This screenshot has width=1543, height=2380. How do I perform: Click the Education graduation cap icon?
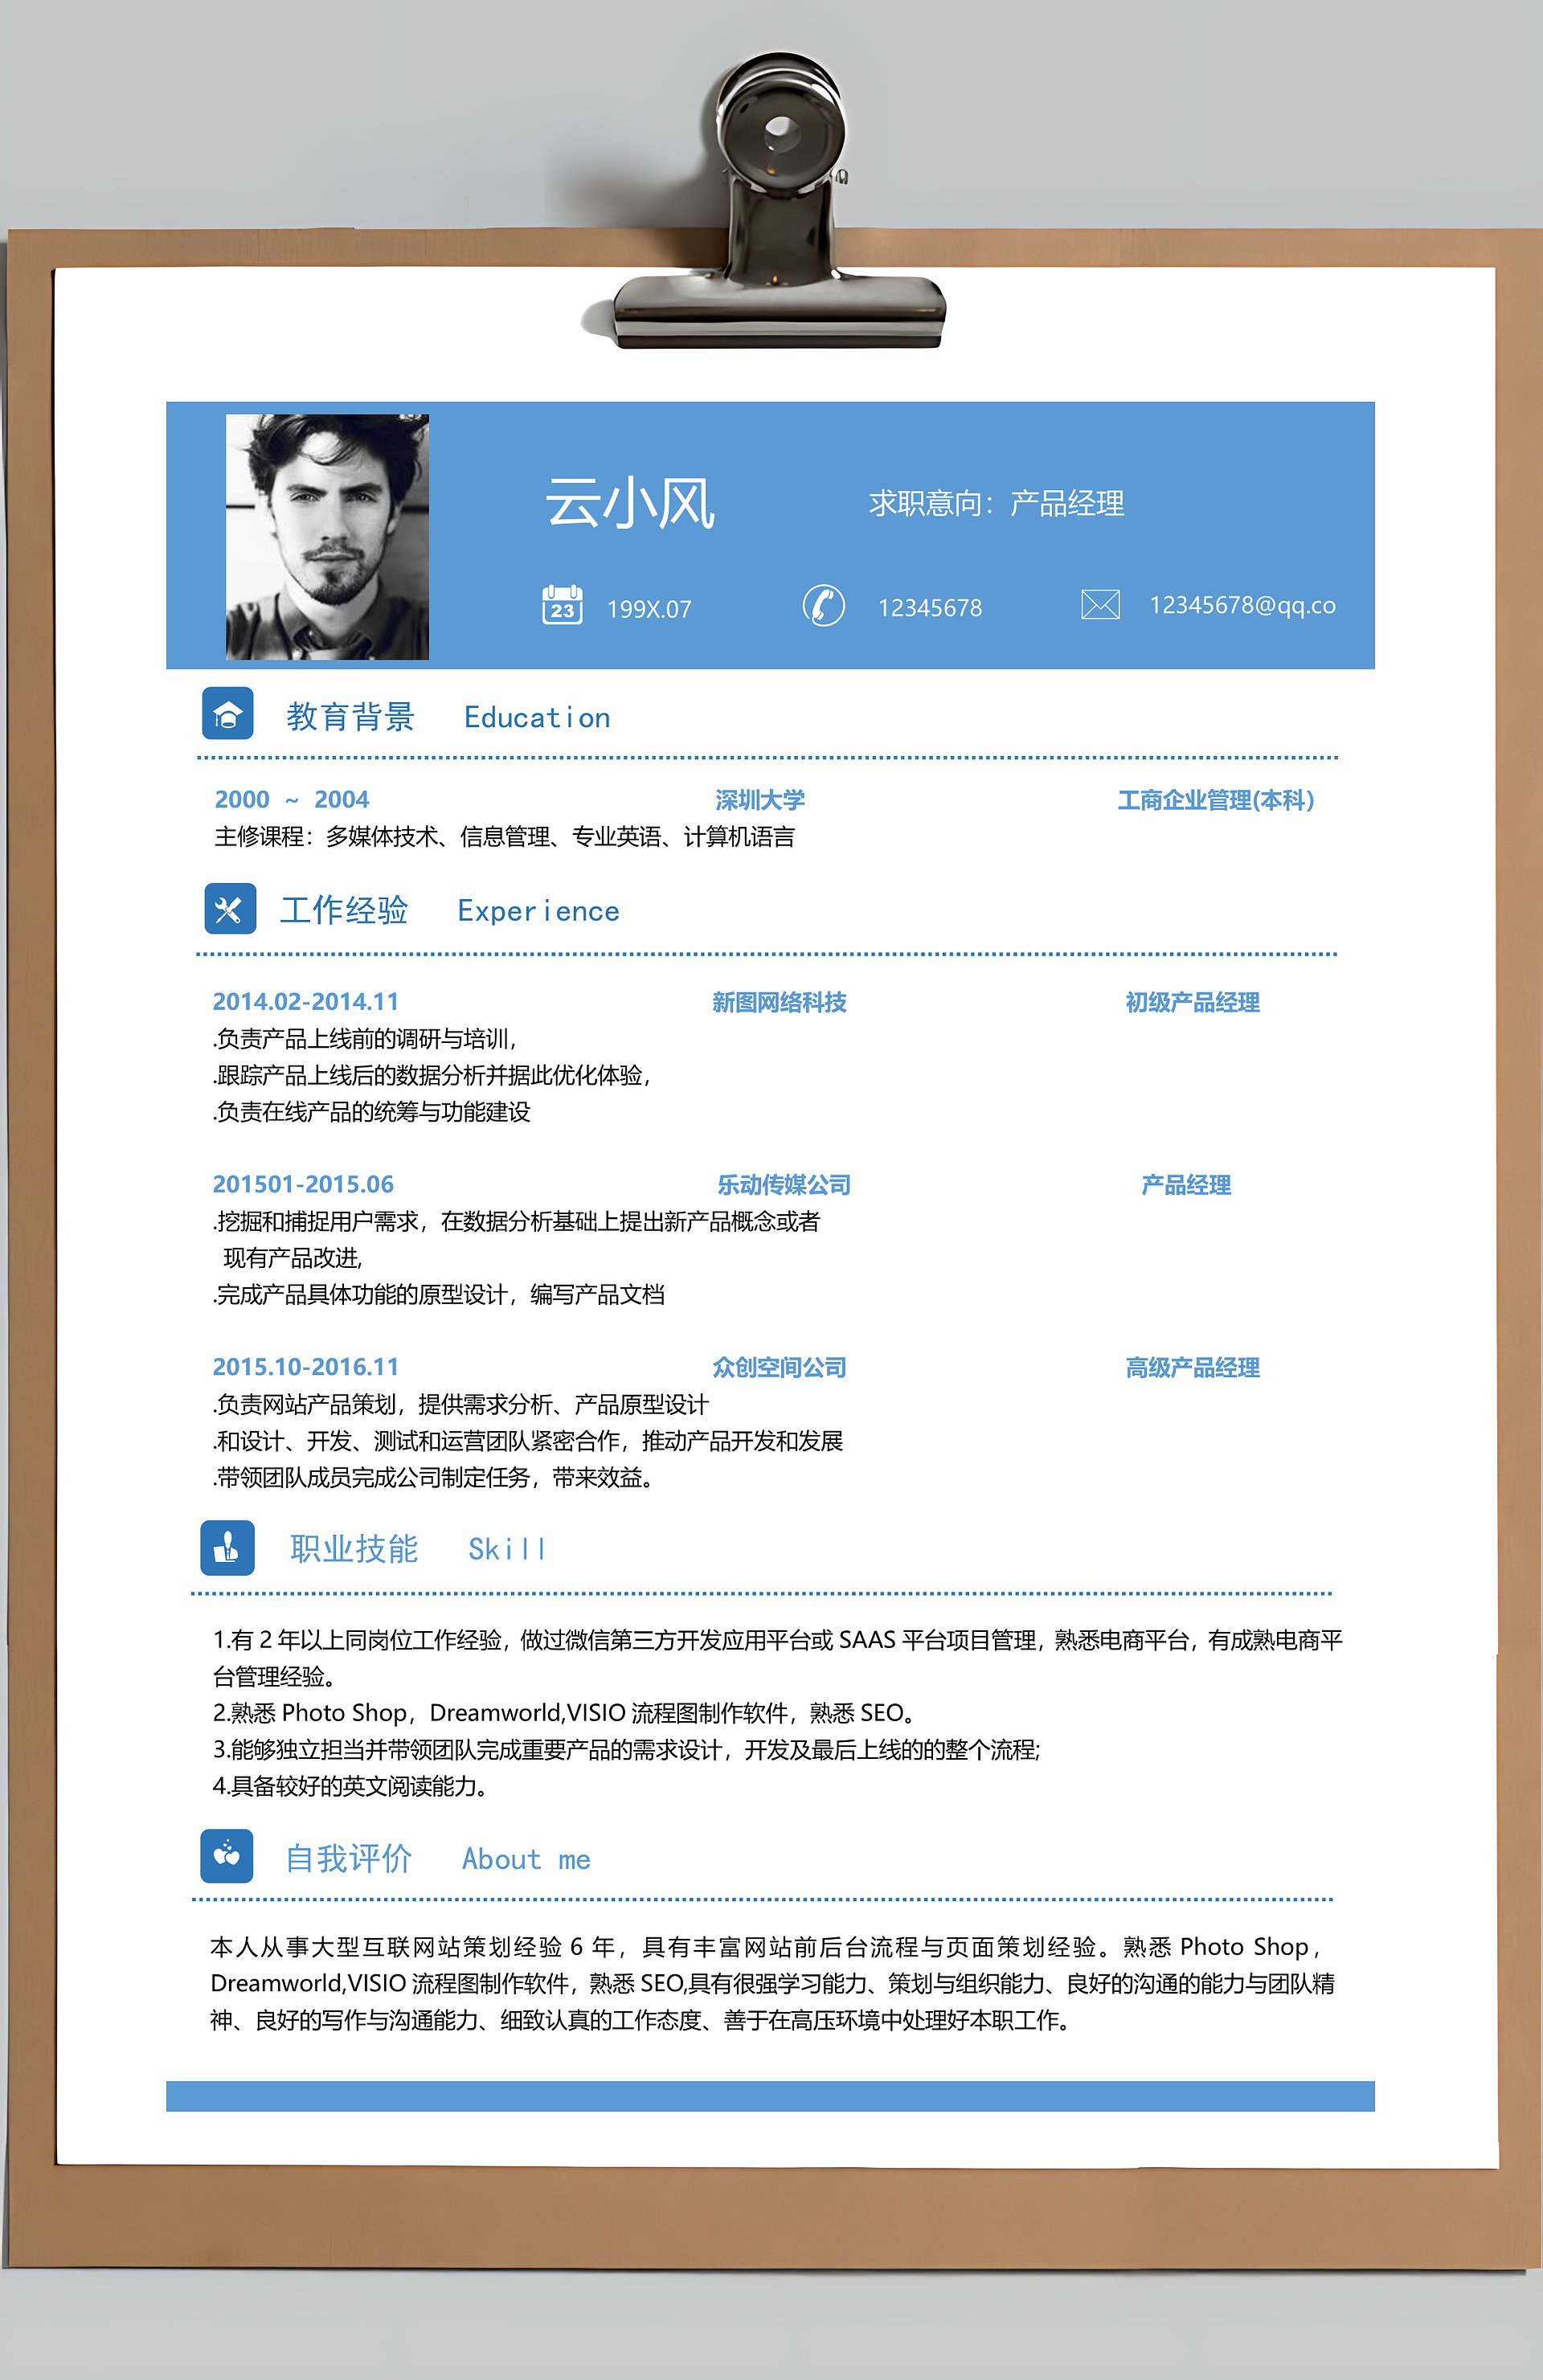(x=228, y=714)
